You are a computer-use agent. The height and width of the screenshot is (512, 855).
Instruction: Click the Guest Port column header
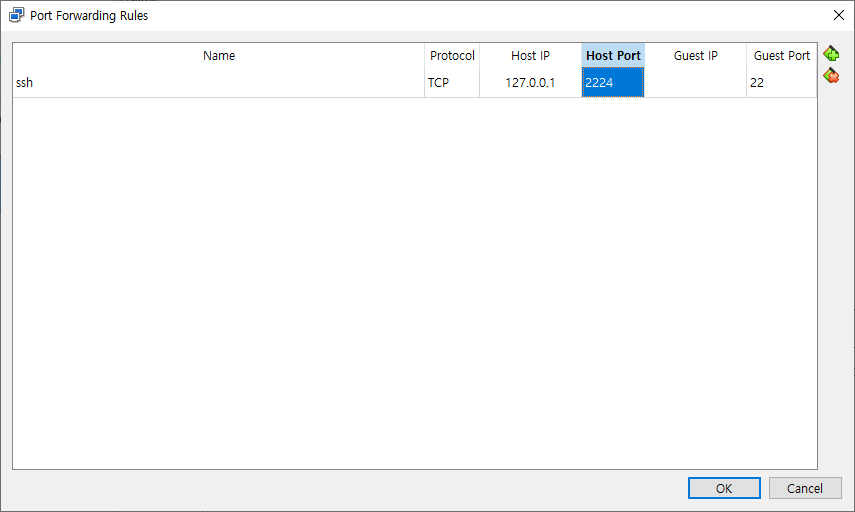781,56
